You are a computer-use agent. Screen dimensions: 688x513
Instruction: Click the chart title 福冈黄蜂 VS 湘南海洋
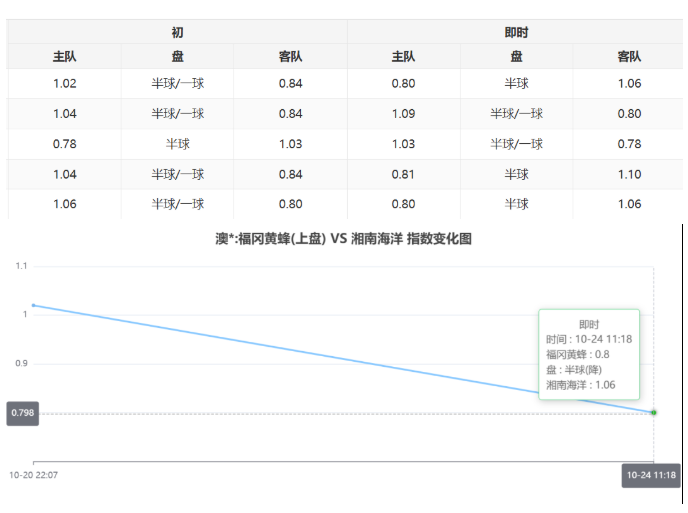coord(342,240)
